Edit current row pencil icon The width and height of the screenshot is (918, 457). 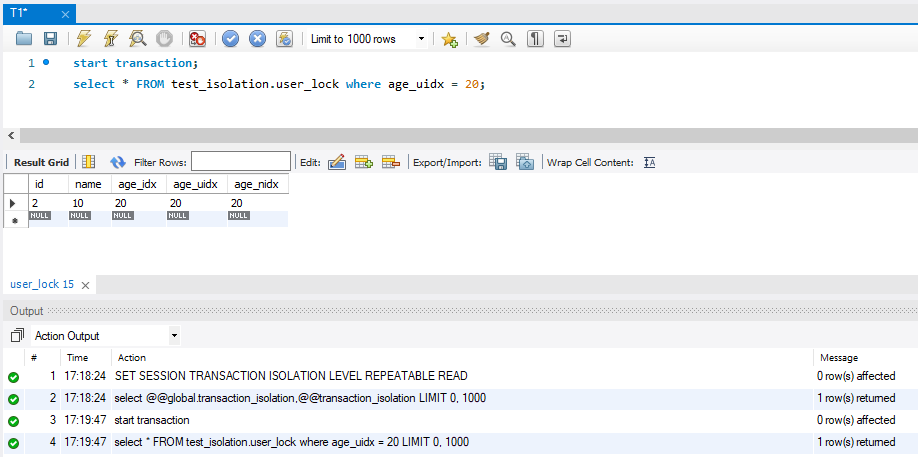pos(337,162)
